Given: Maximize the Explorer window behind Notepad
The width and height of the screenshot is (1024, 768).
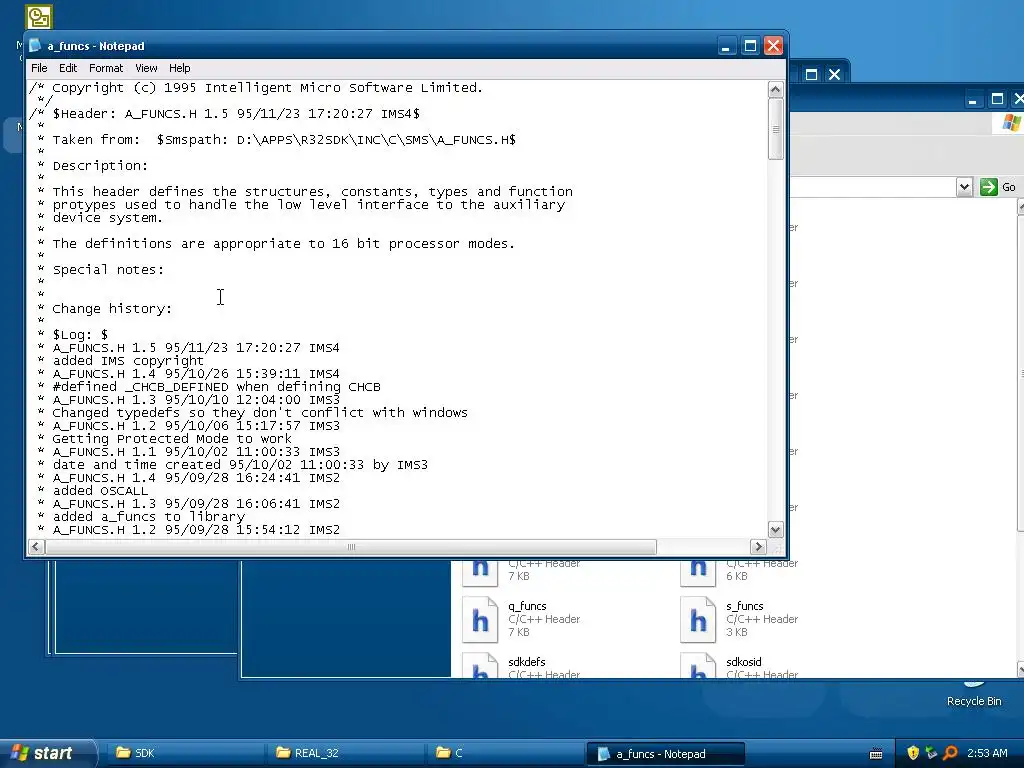Looking at the screenshot, I should pyautogui.click(x=997, y=100).
